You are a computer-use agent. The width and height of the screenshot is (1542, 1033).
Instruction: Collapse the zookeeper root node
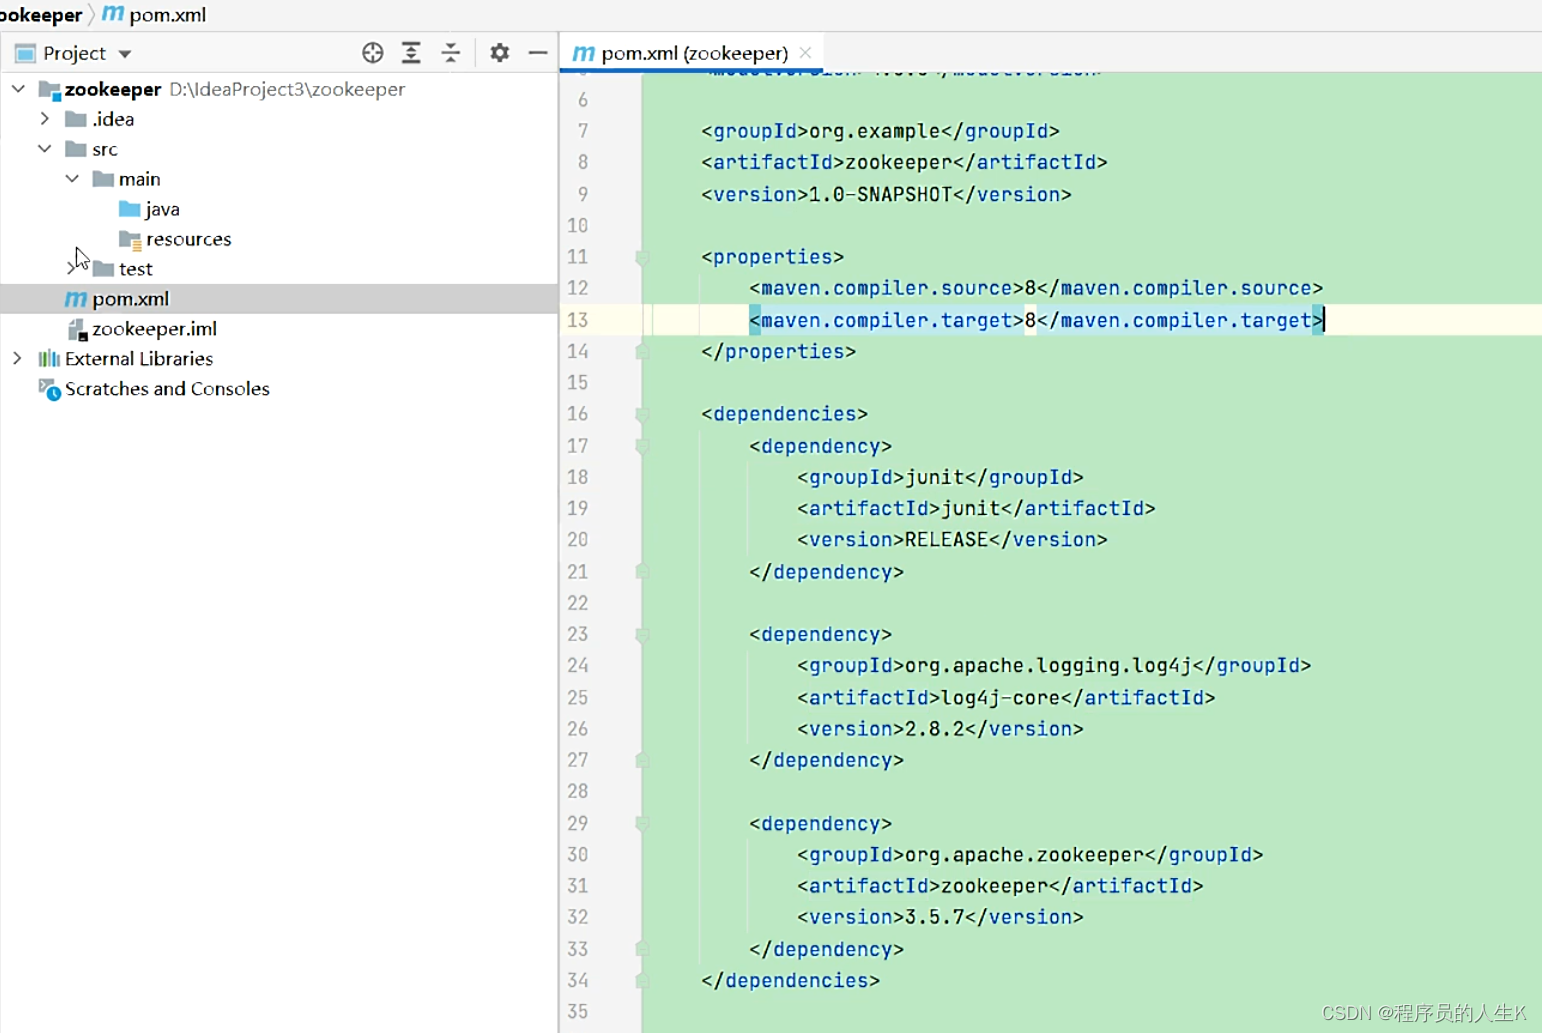coord(18,89)
